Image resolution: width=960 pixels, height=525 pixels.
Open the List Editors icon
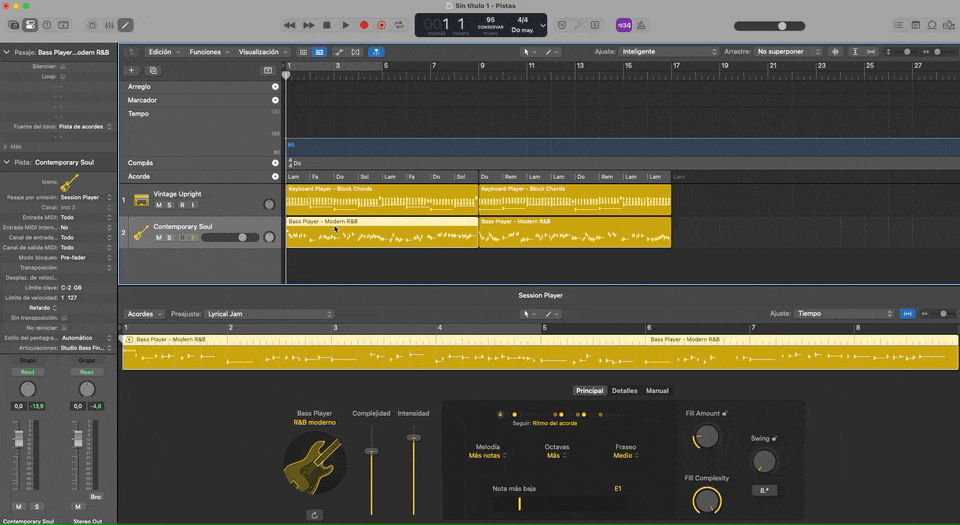pos(898,25)
